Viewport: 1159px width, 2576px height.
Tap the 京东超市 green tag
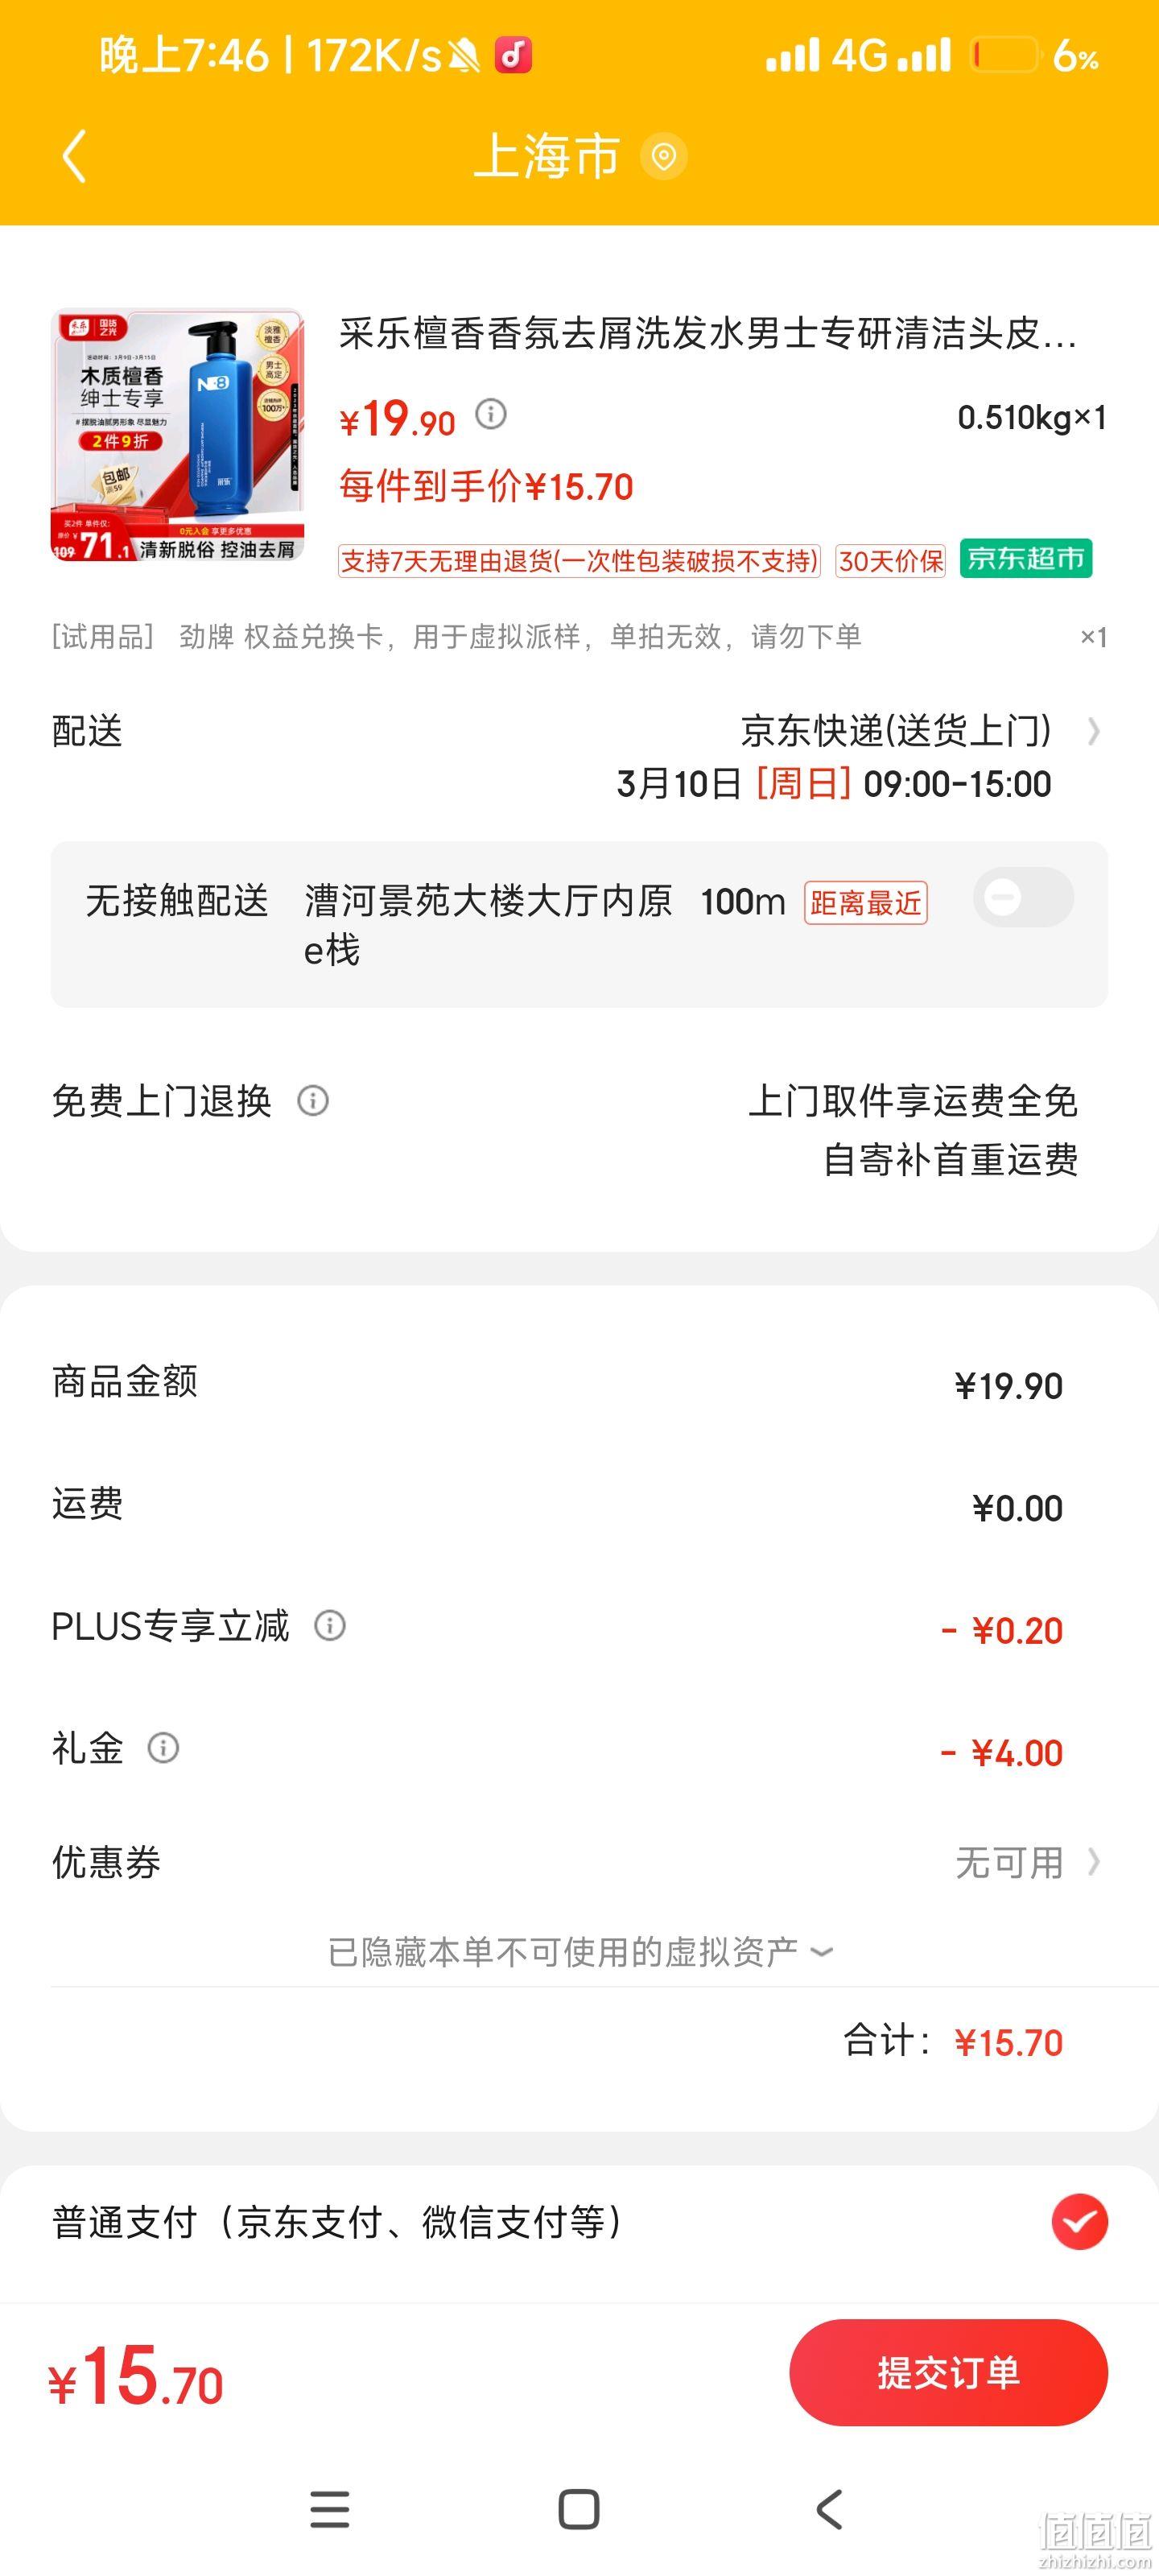pyautogui.click(x=1026, y=558)
